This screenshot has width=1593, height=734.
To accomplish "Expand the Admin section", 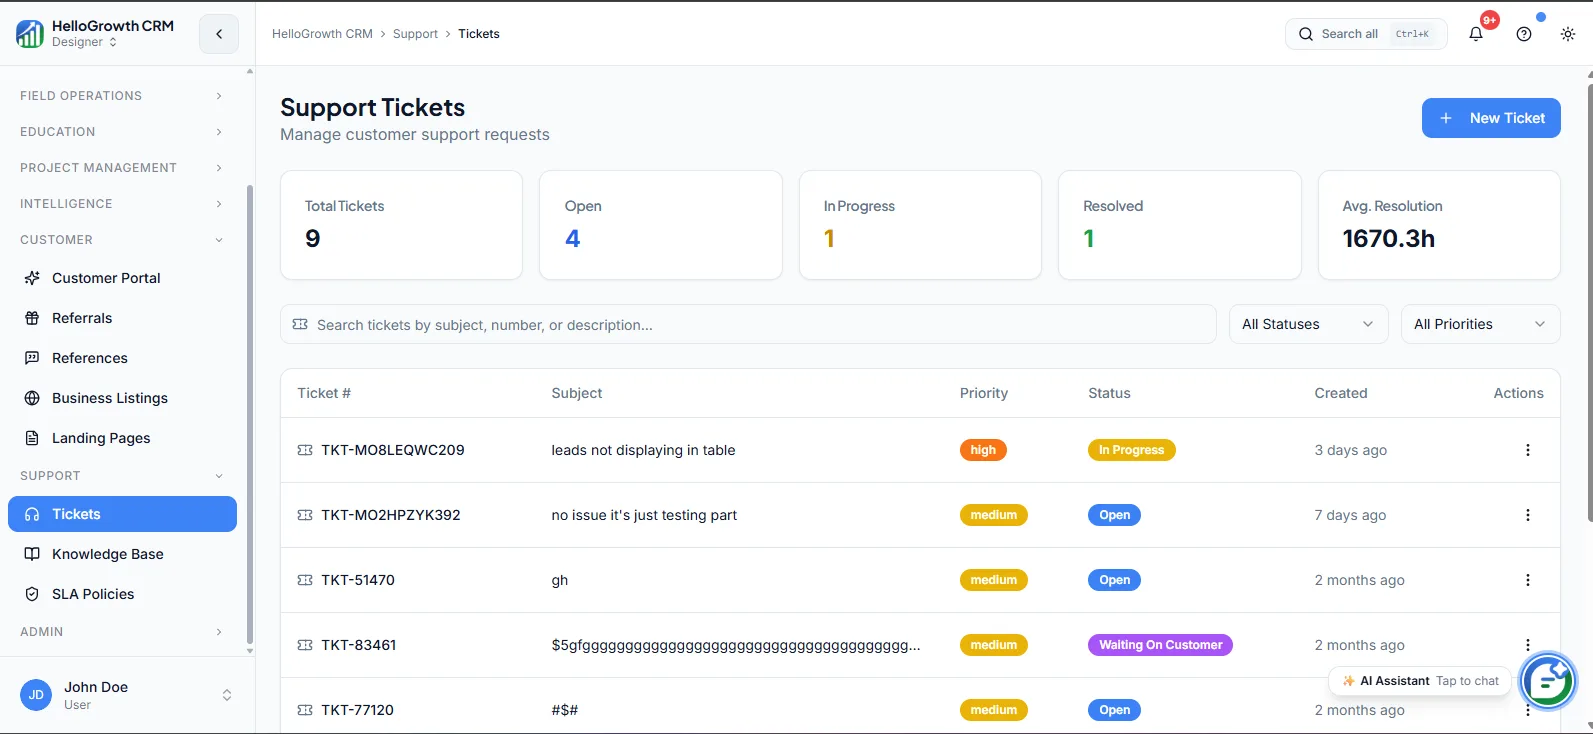I will (x=122, y=632).
